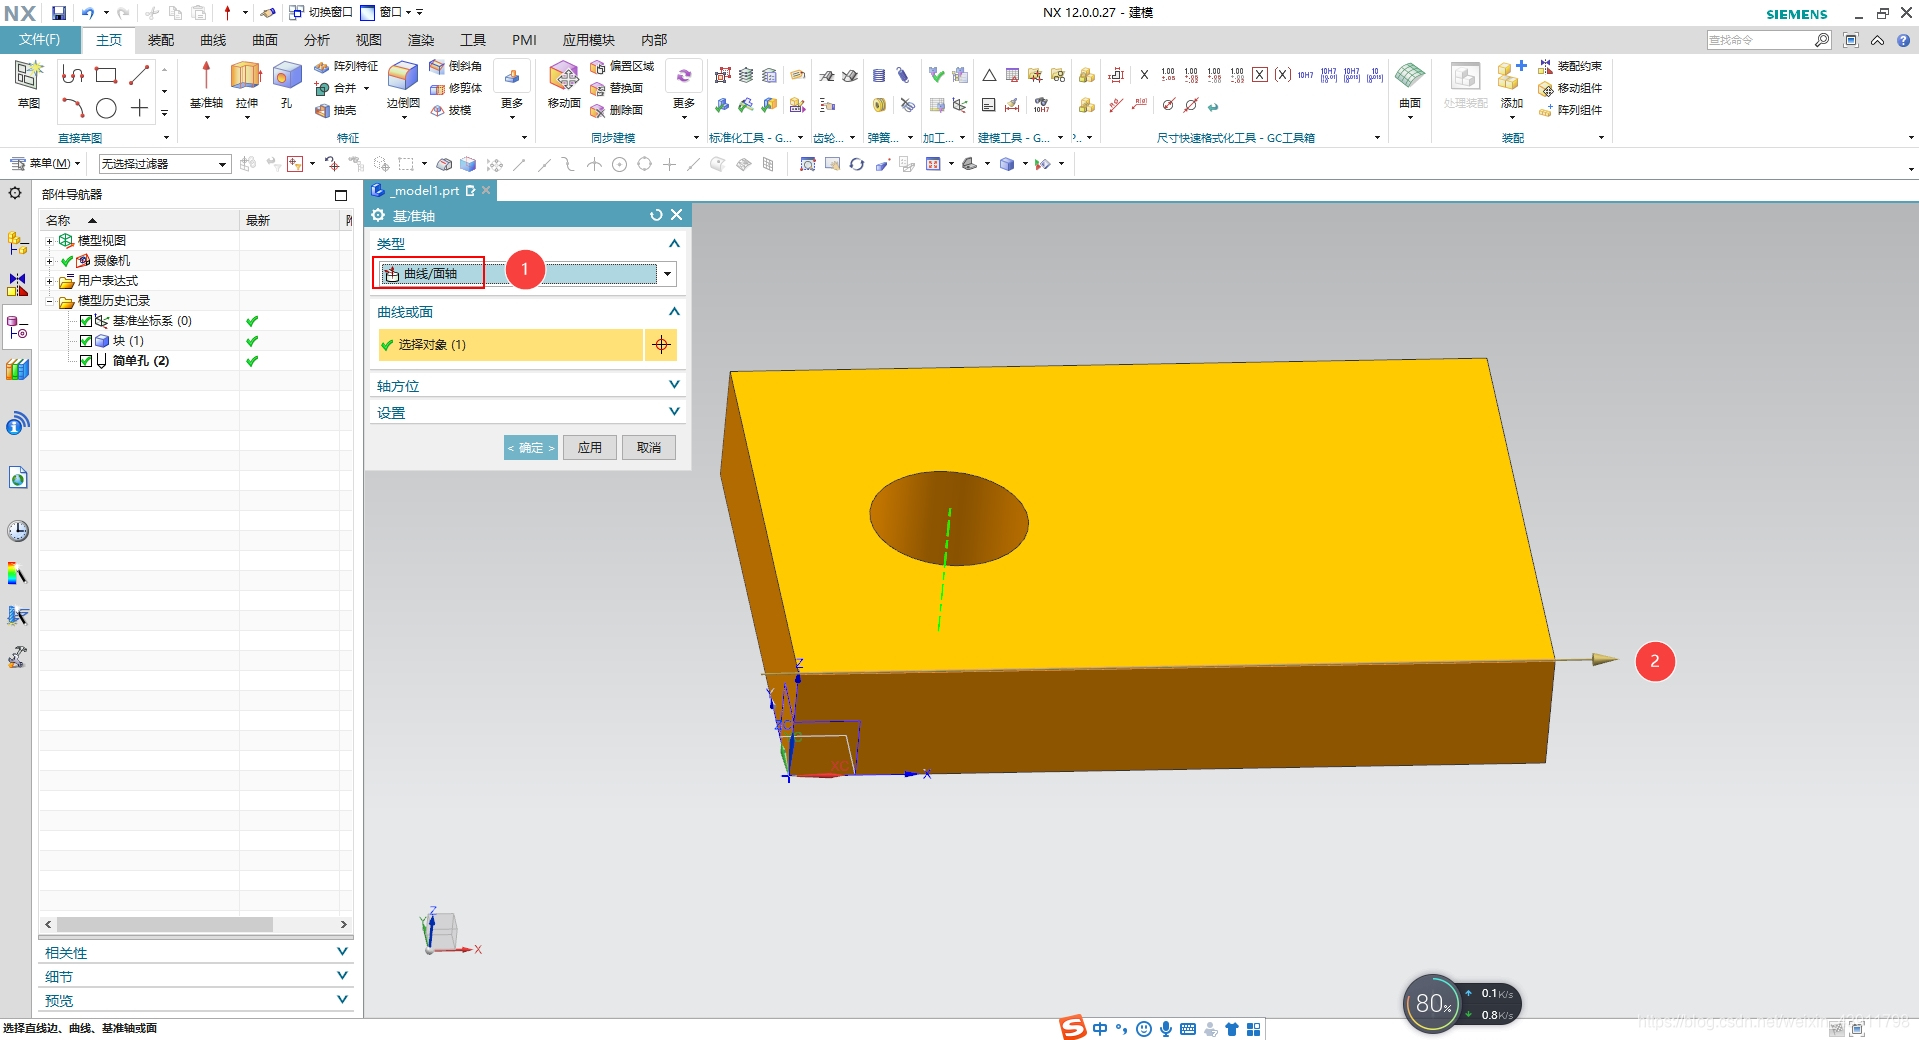
Task: Open the reuse library sidebar icon
Action: 18,370
